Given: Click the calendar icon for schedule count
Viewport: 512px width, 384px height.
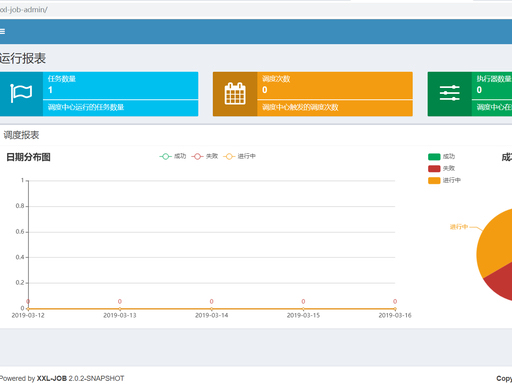Looking at the screenshot, I should [x=235, y=94].
